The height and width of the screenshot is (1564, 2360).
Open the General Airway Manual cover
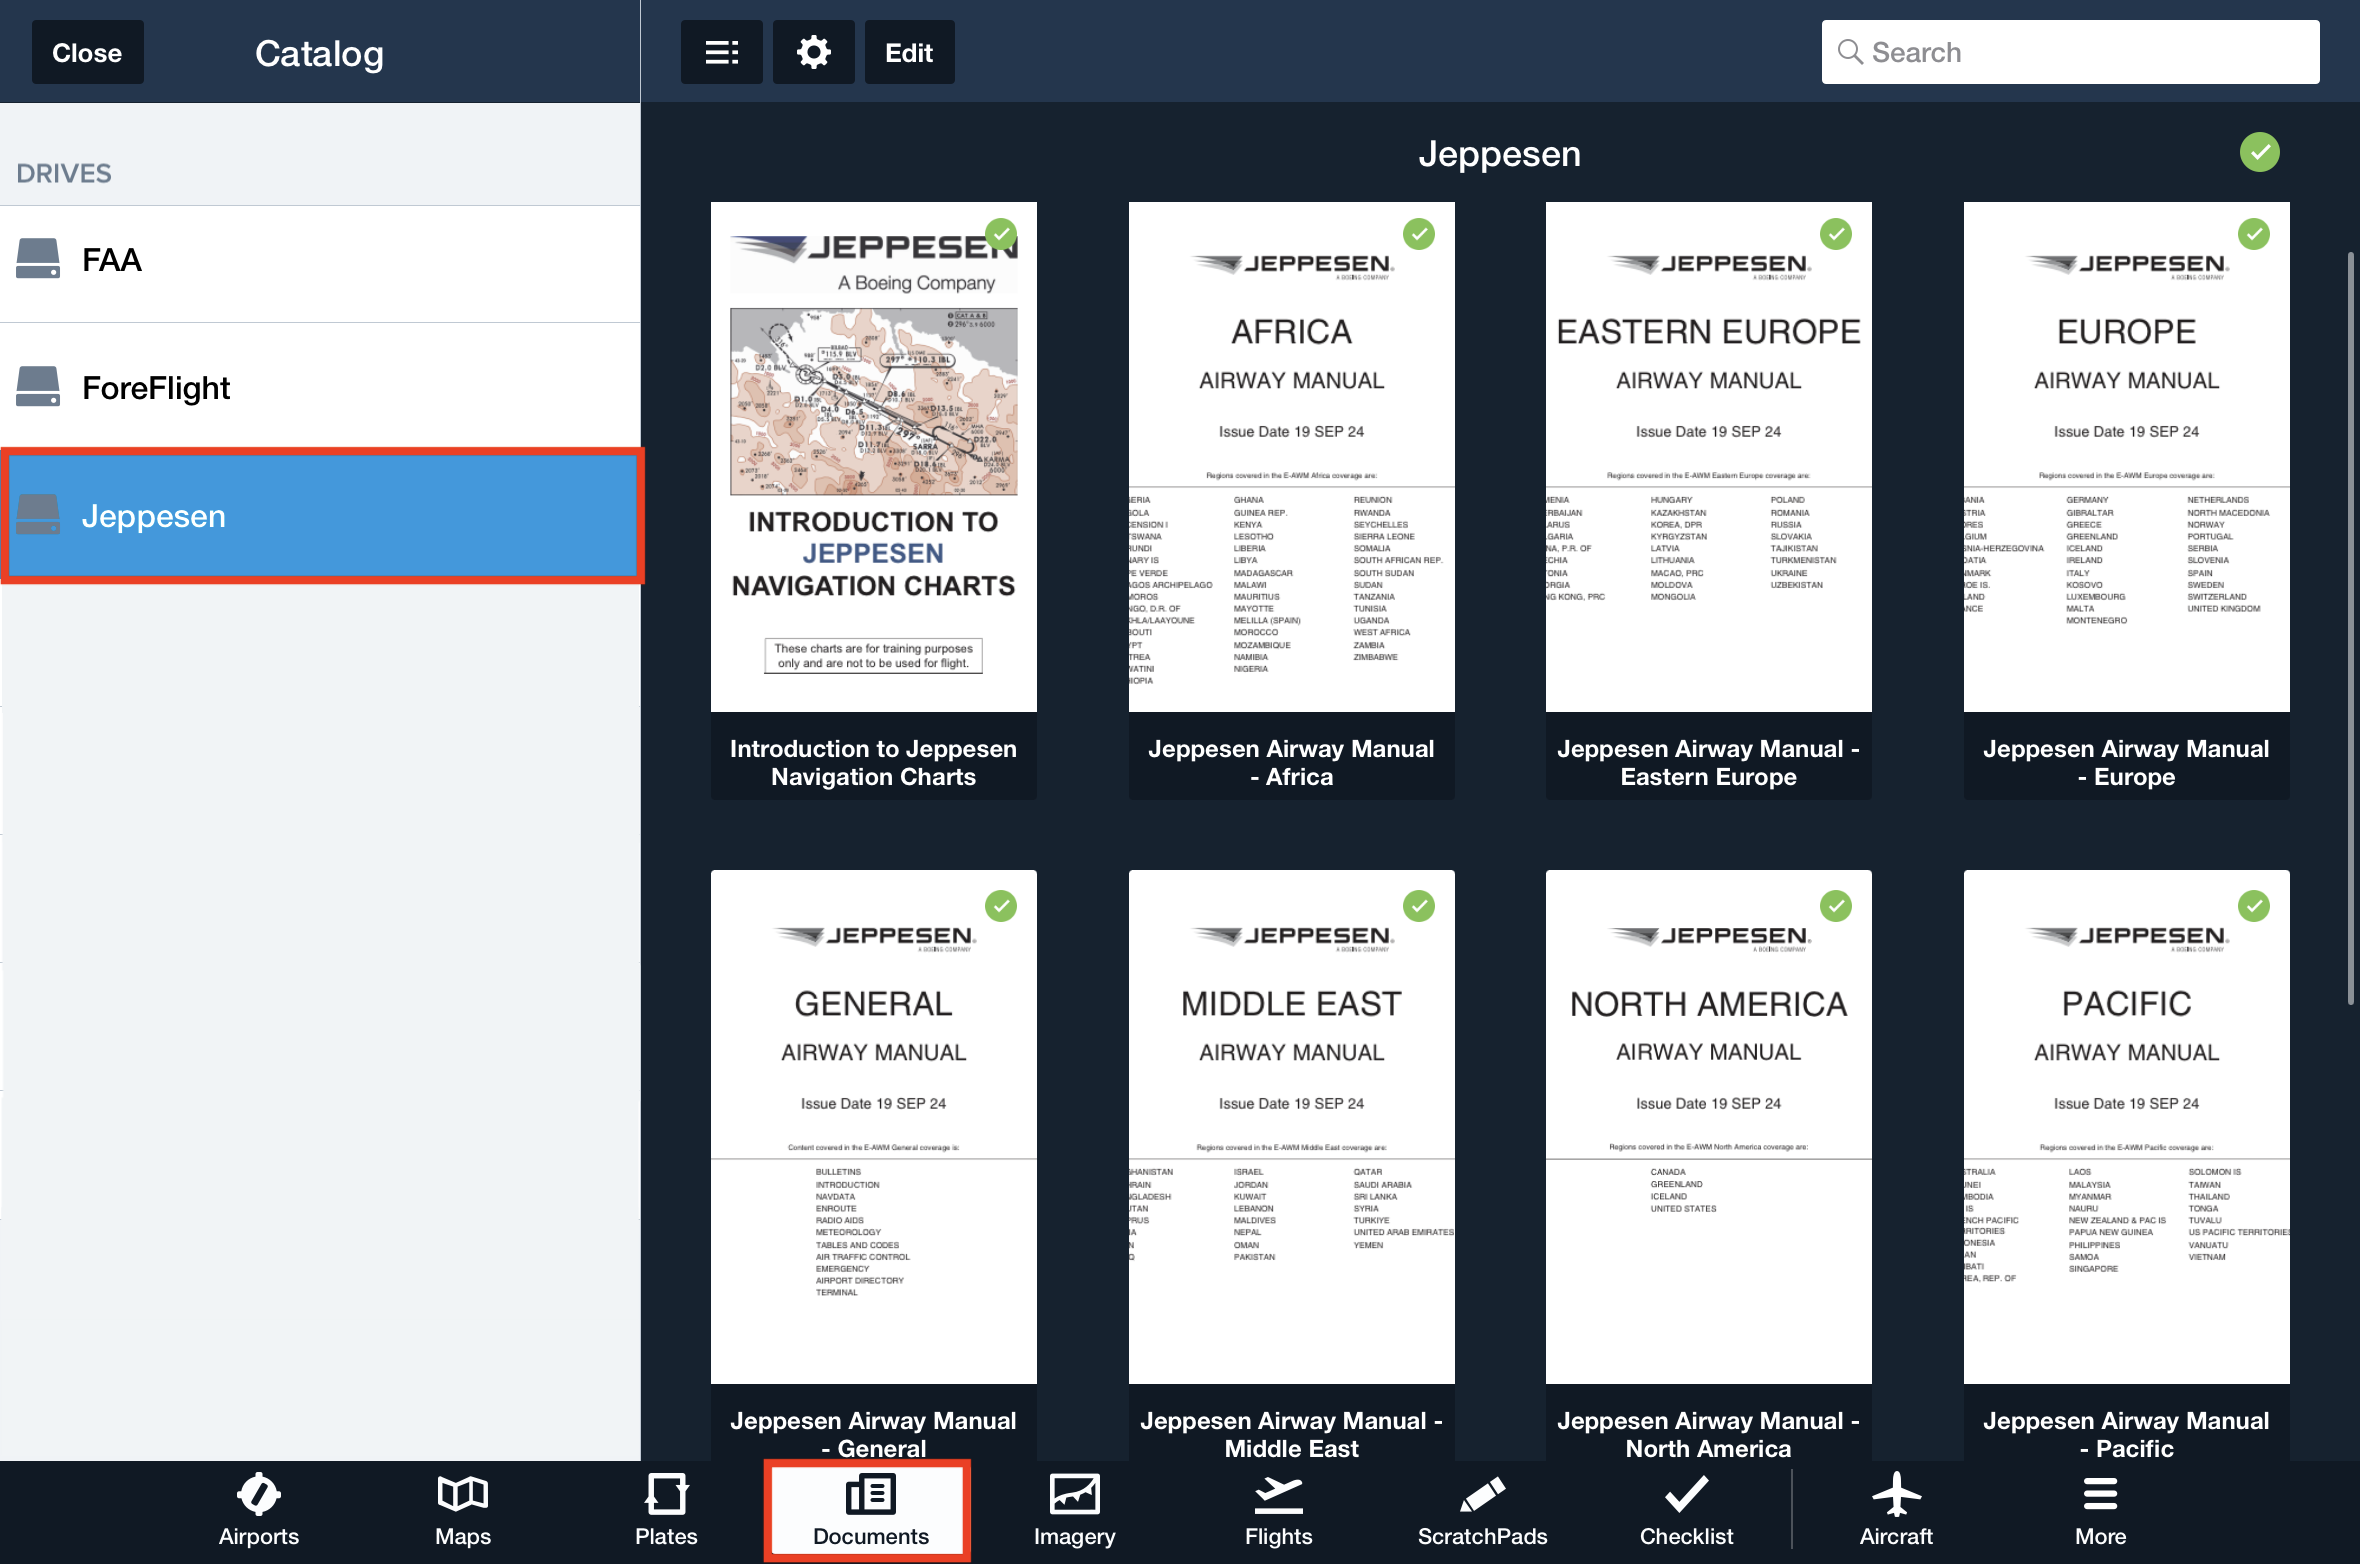[x=873, y=1127]
